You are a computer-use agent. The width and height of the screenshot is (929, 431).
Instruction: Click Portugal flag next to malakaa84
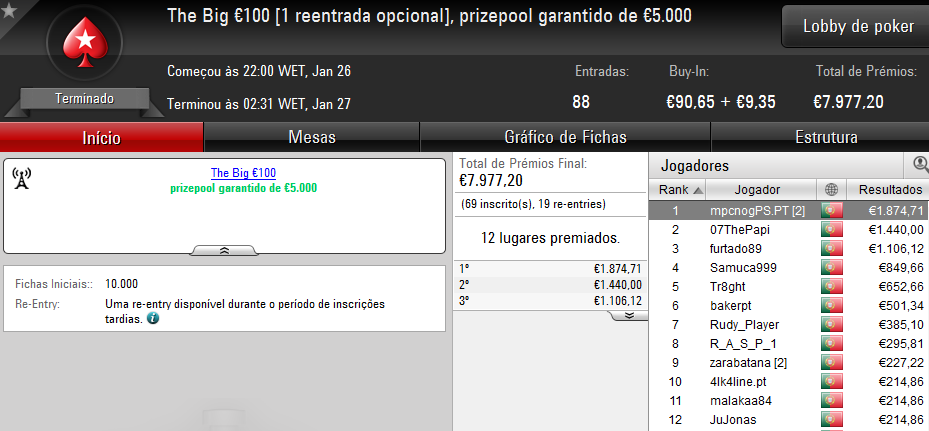tap(831, 400)
